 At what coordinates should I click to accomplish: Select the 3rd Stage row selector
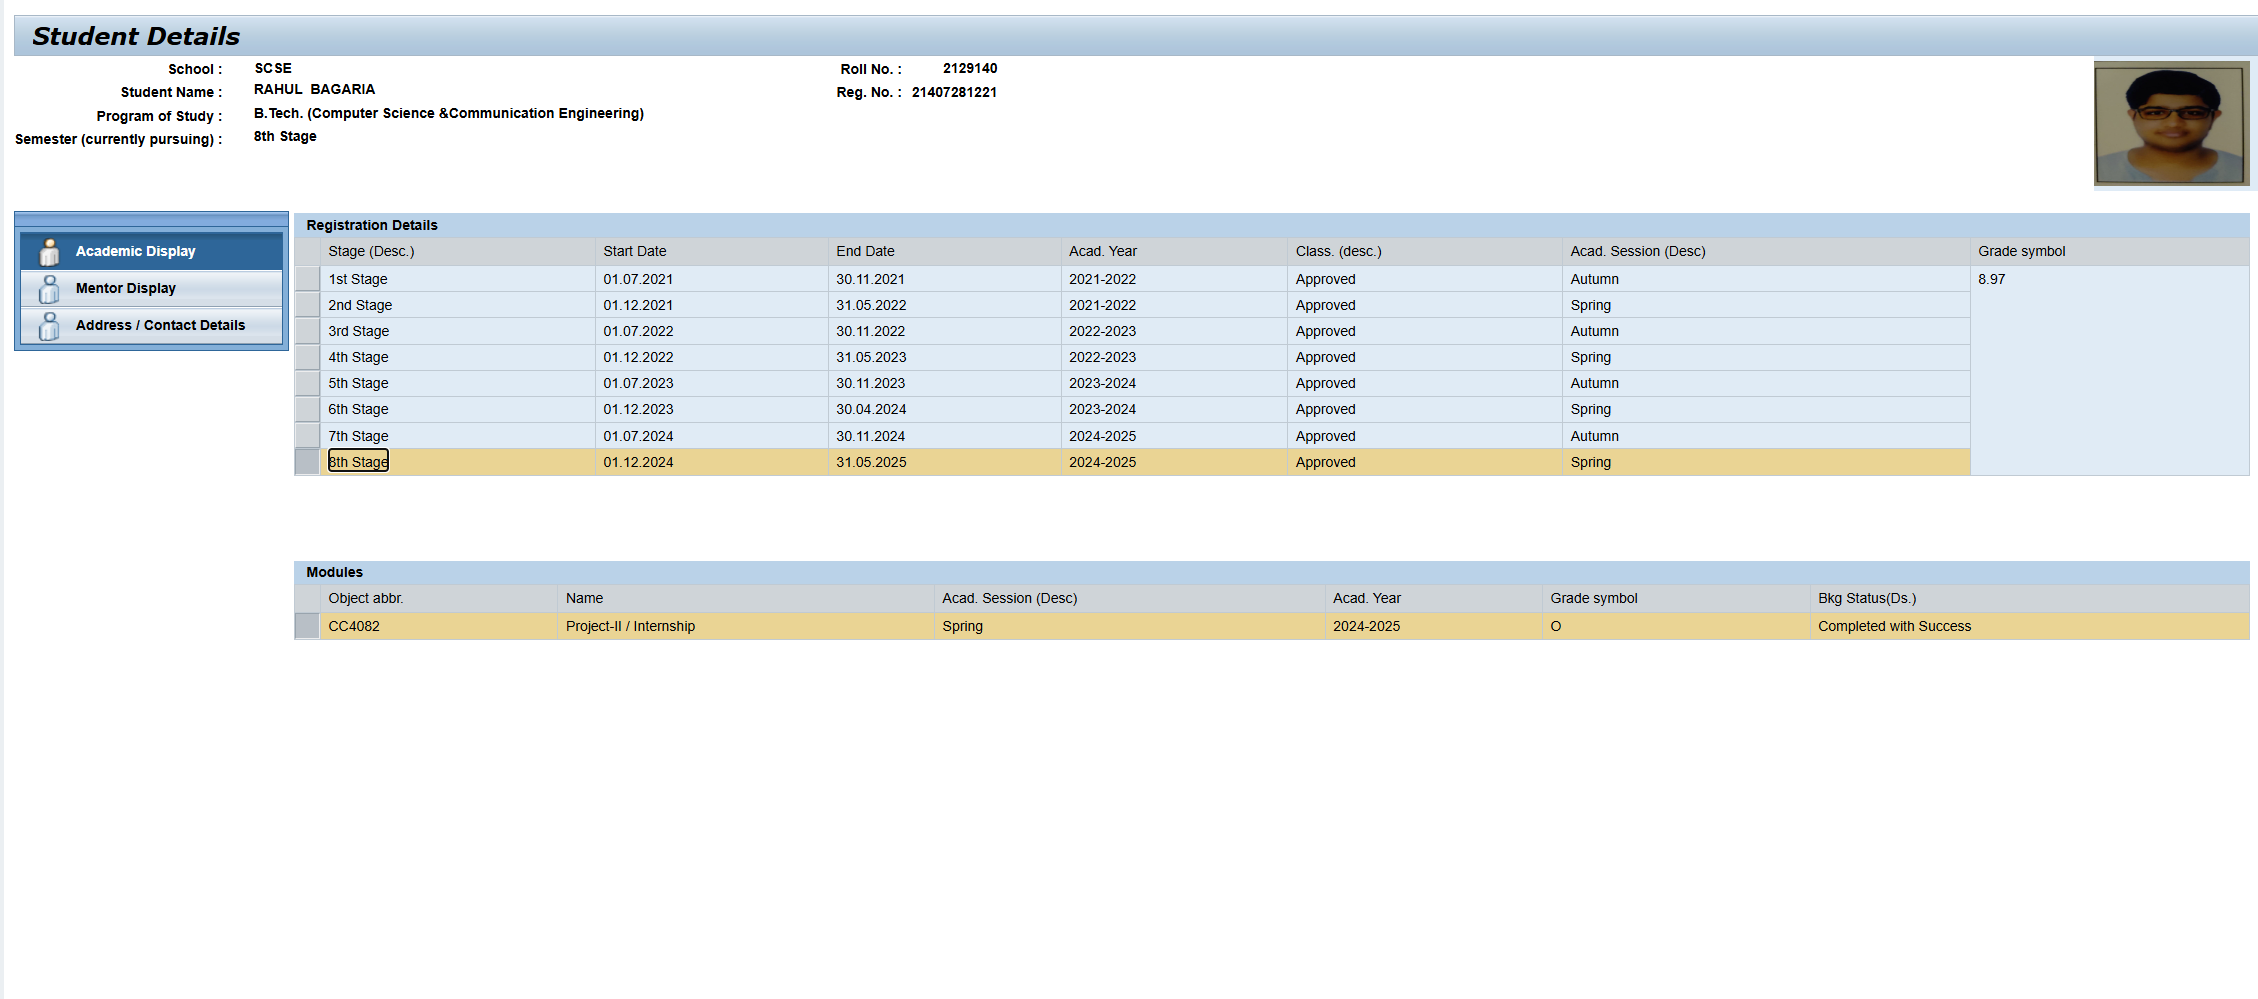point(307,331)
